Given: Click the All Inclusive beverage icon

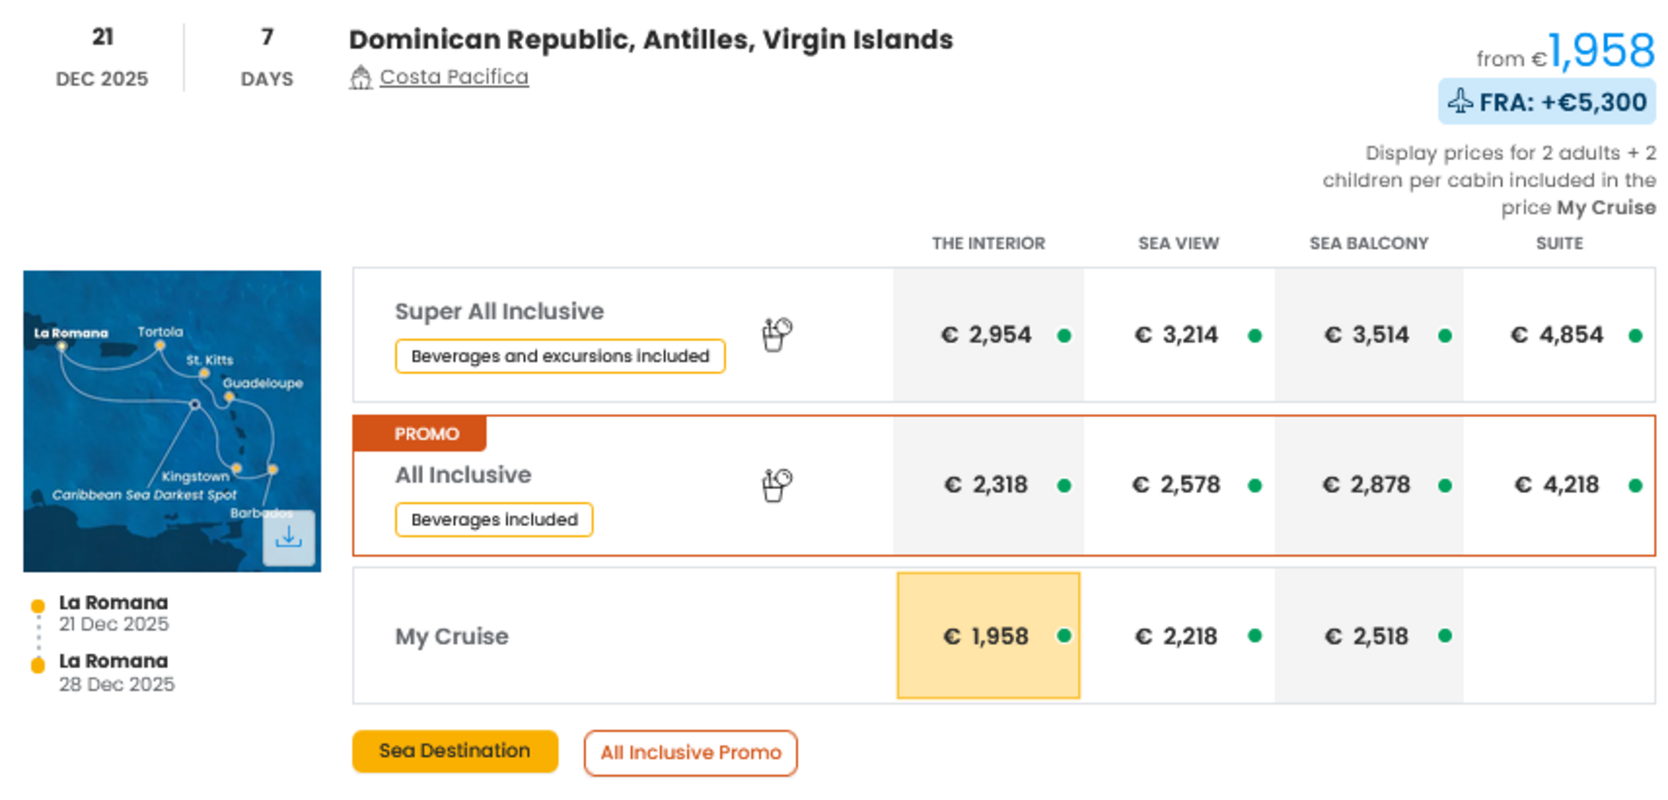Looking at the screenshot, I should (x=777, y=486).
